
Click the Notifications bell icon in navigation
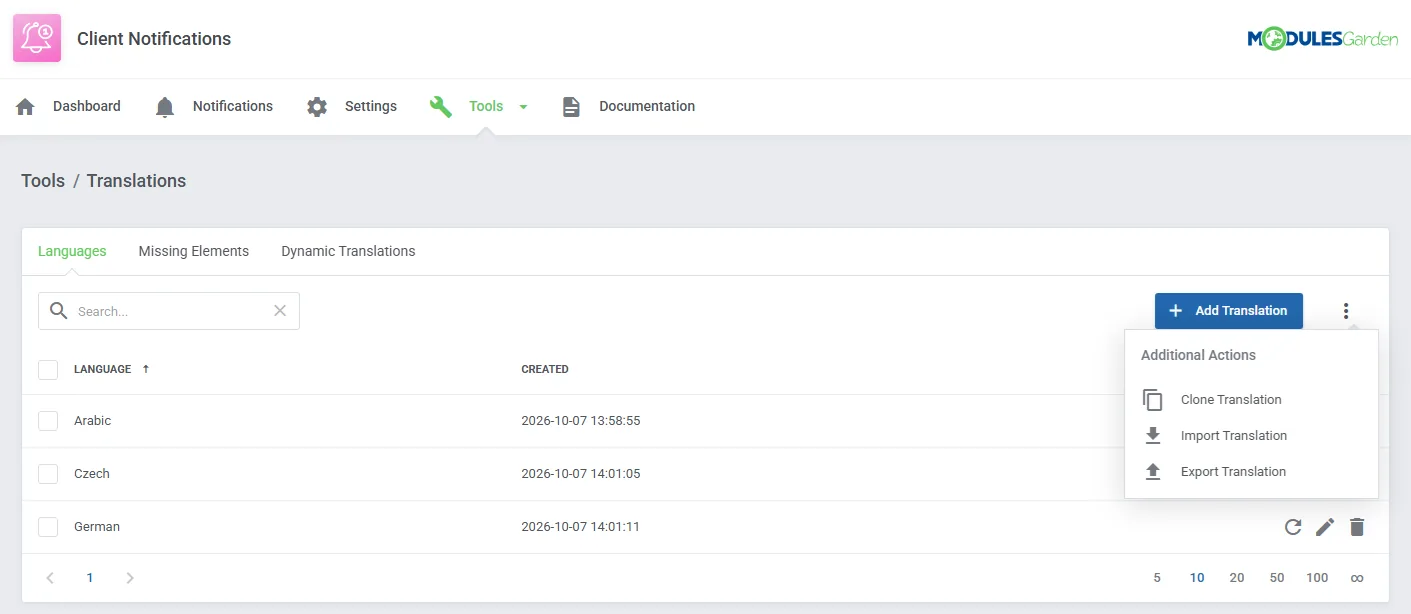point(165,107)
